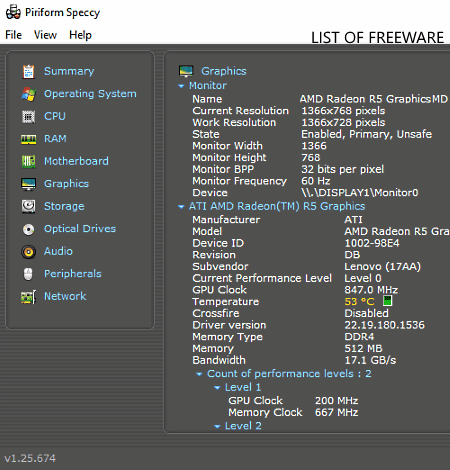
Task: Click the Optical Drives disc icon
Action: click(x=28, y=229)
